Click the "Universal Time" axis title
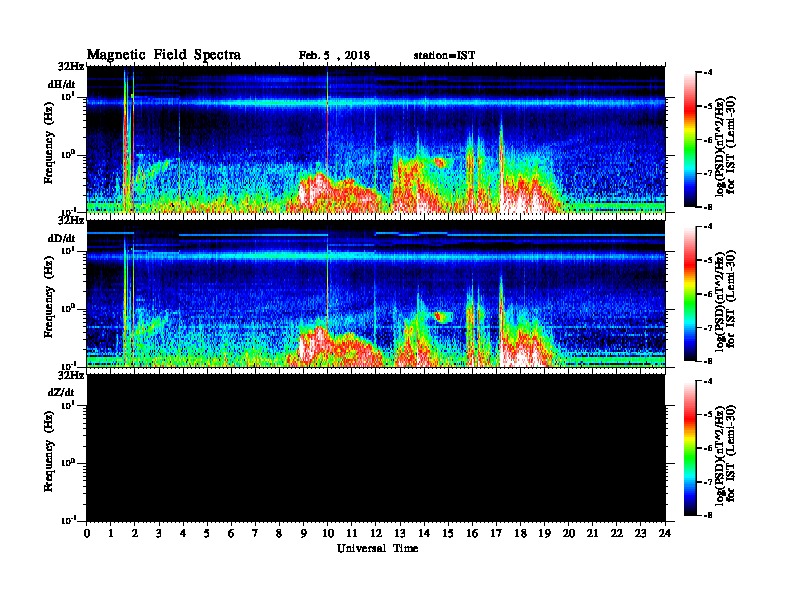This screenshot has height=612, width=792. [377, 548]
